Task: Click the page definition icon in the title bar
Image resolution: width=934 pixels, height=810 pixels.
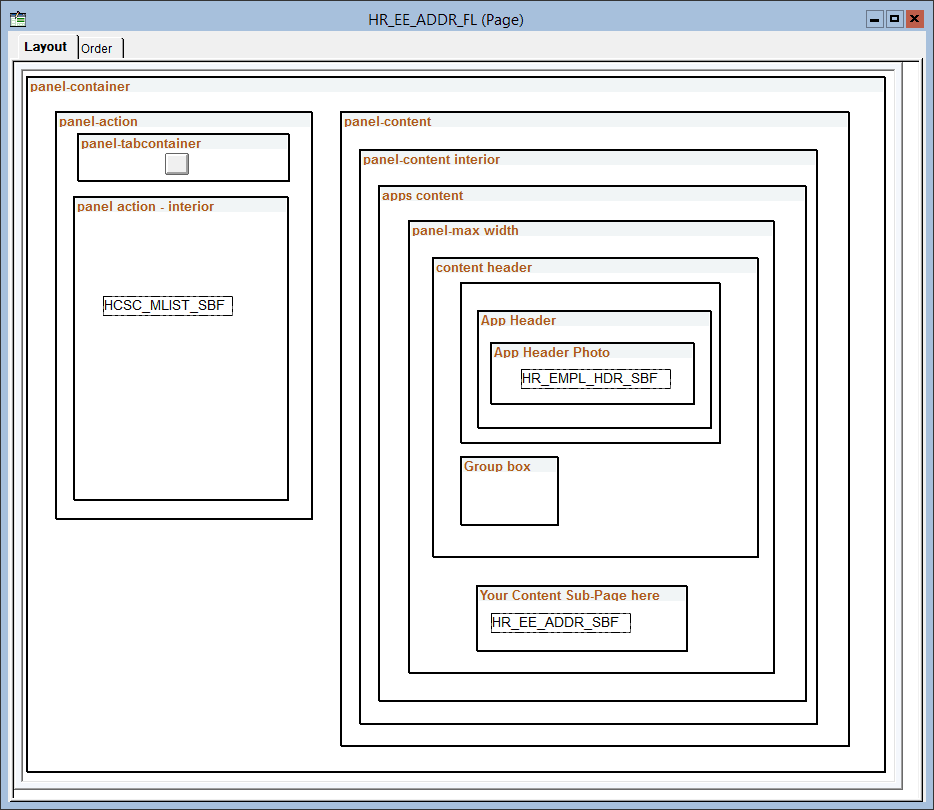Action: [x=18, y=17]
